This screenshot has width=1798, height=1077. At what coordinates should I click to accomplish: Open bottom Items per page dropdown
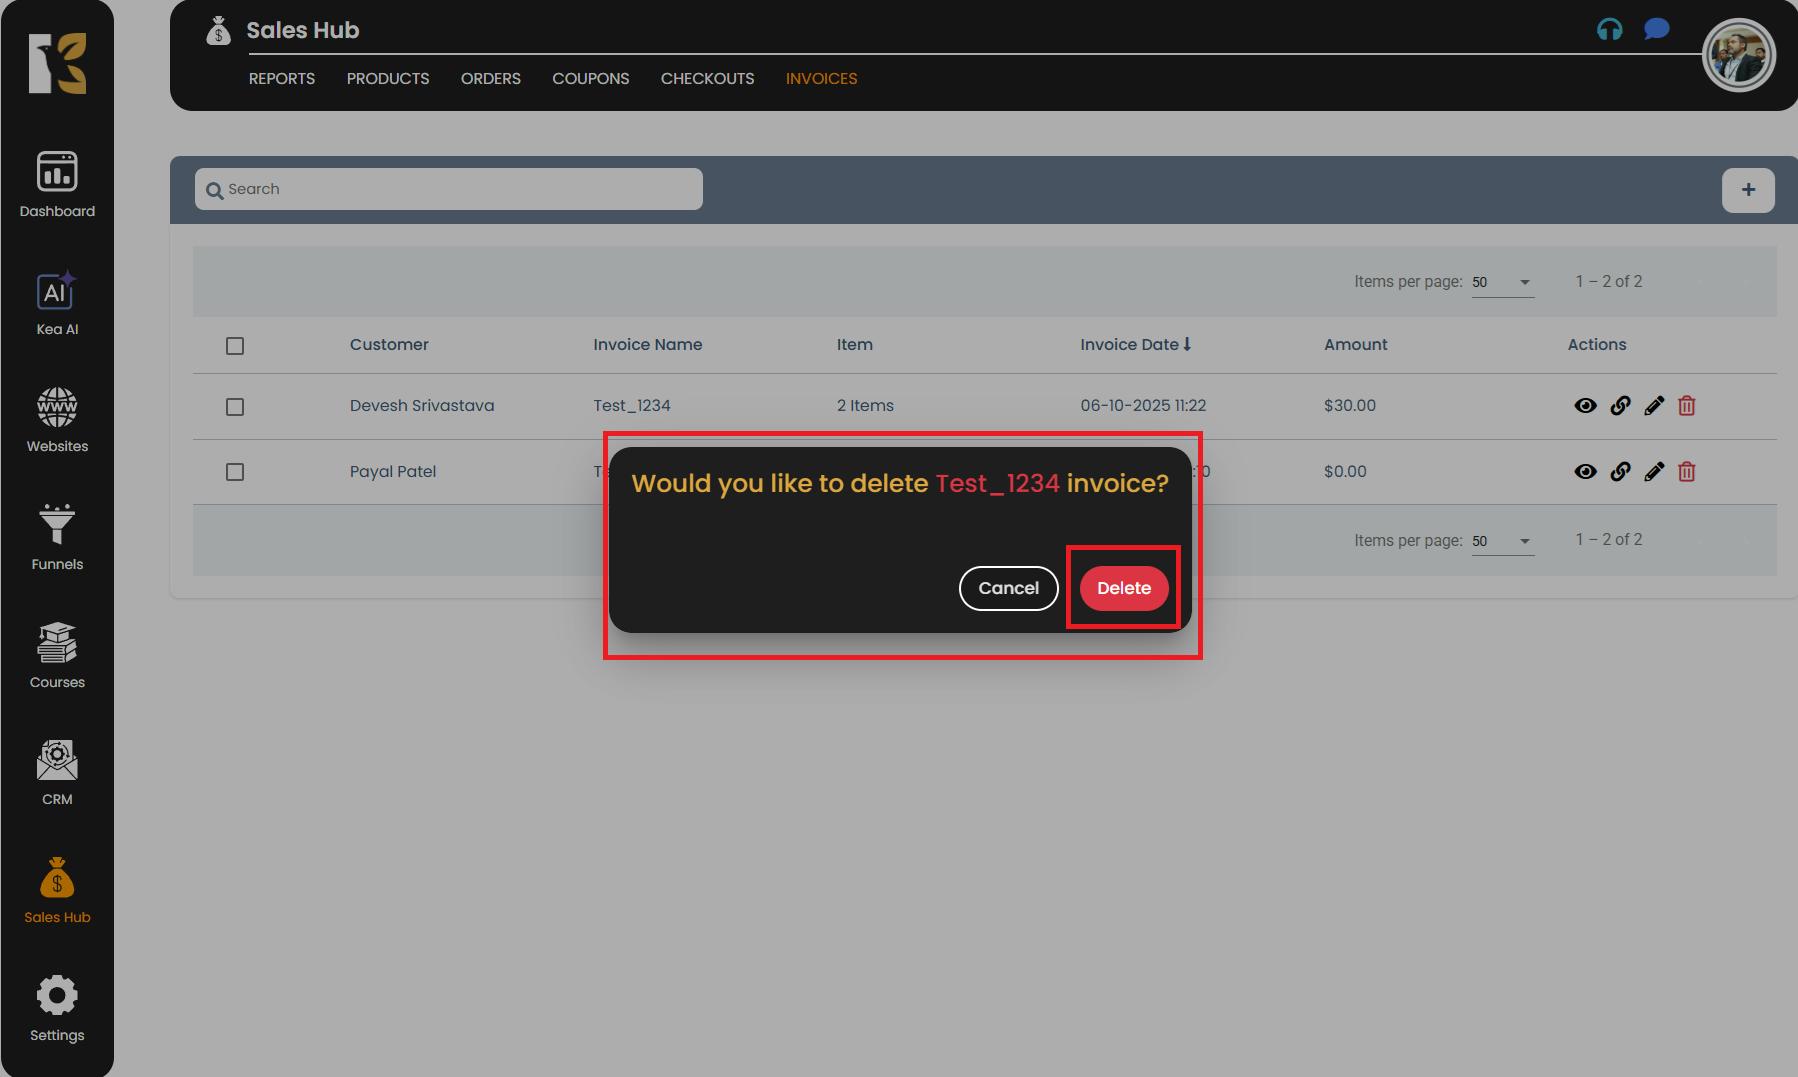(x=1502, y=541)
